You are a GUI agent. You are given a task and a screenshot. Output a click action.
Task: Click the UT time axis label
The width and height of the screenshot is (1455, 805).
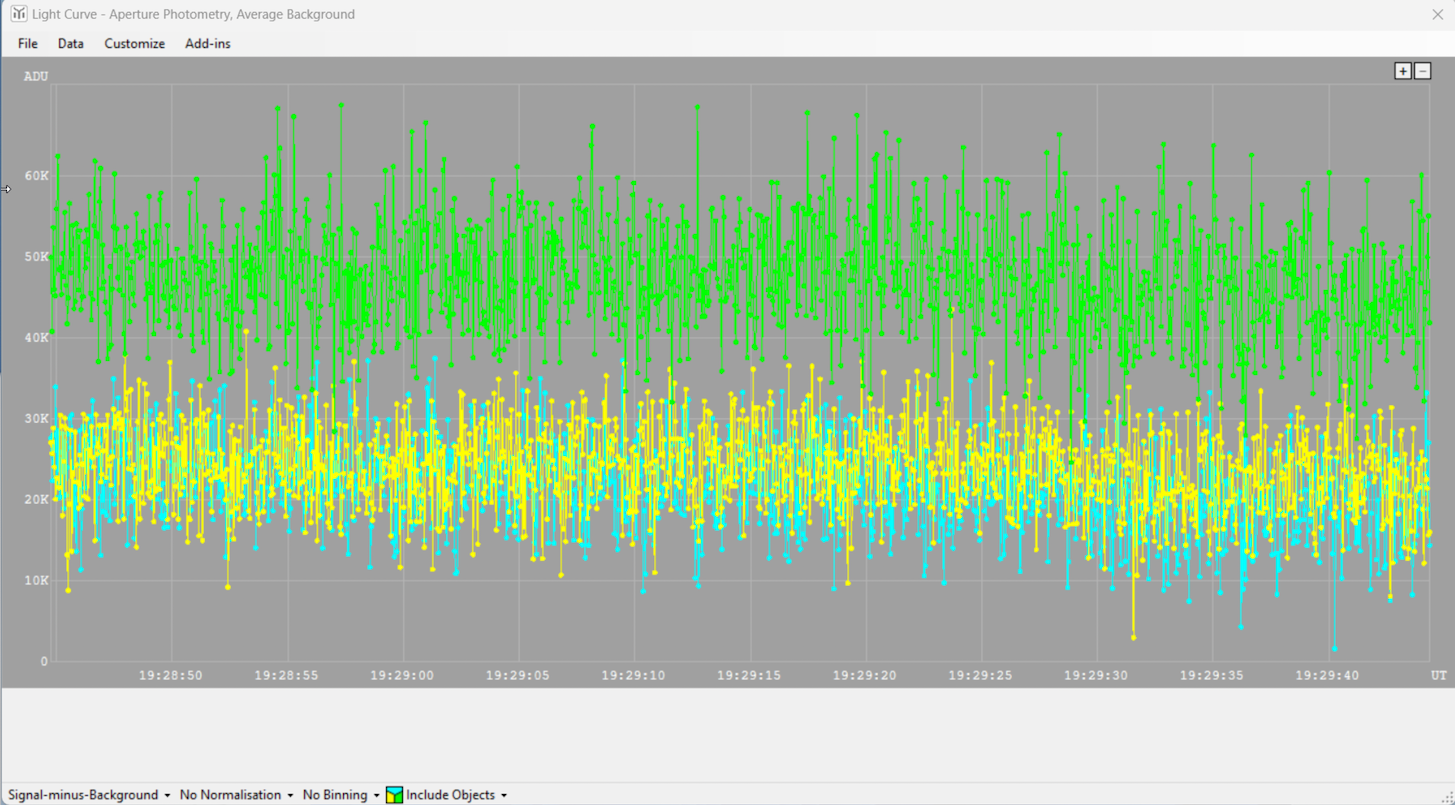1438,675
